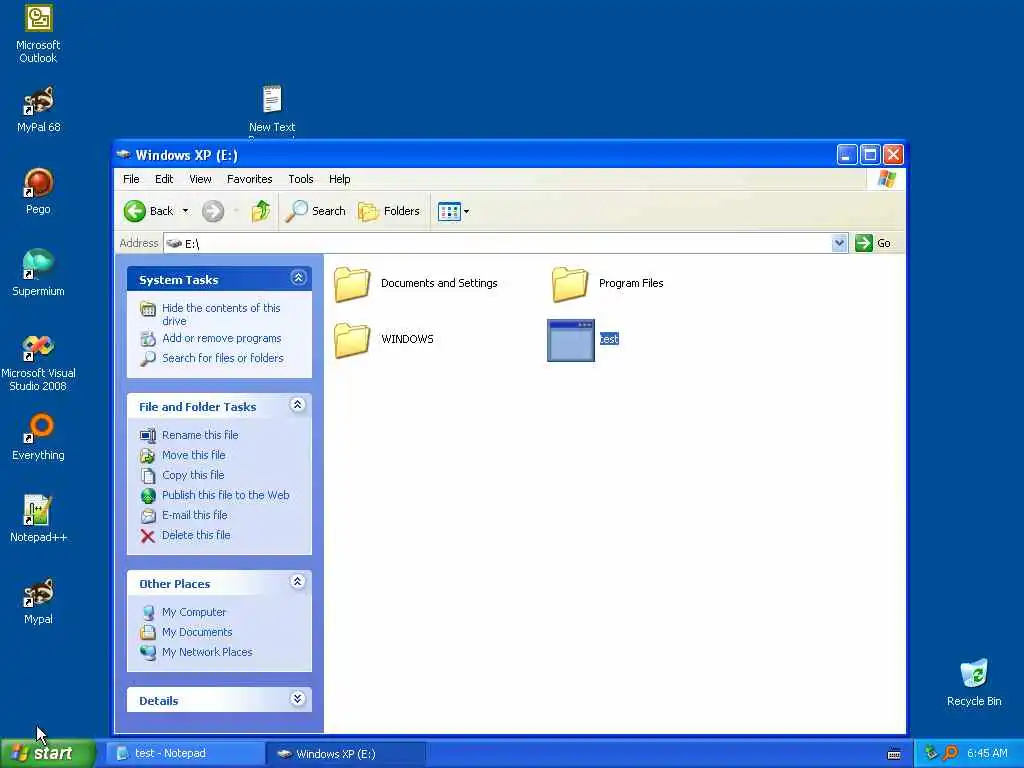
Task: Click the network tray icon
Action: point(931,753)
